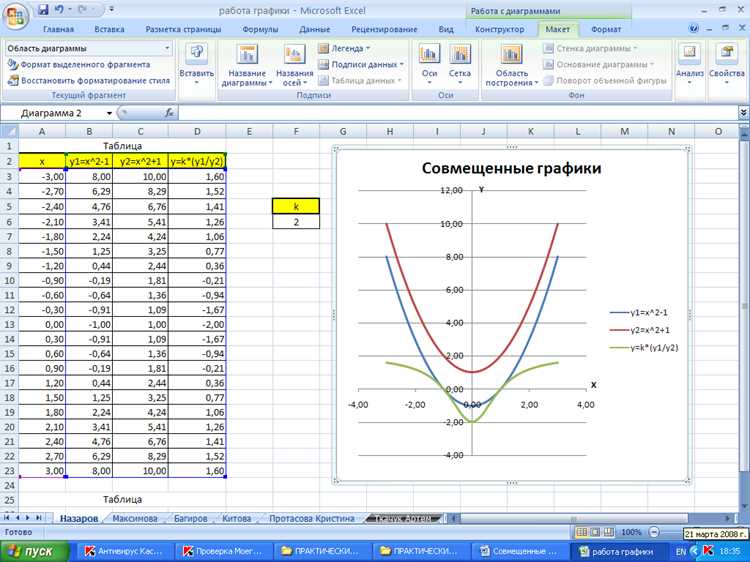The width and height of the screenshot is (750, 562).
Task: Click the Kaspersky tray icon
Action: (709, 551)
